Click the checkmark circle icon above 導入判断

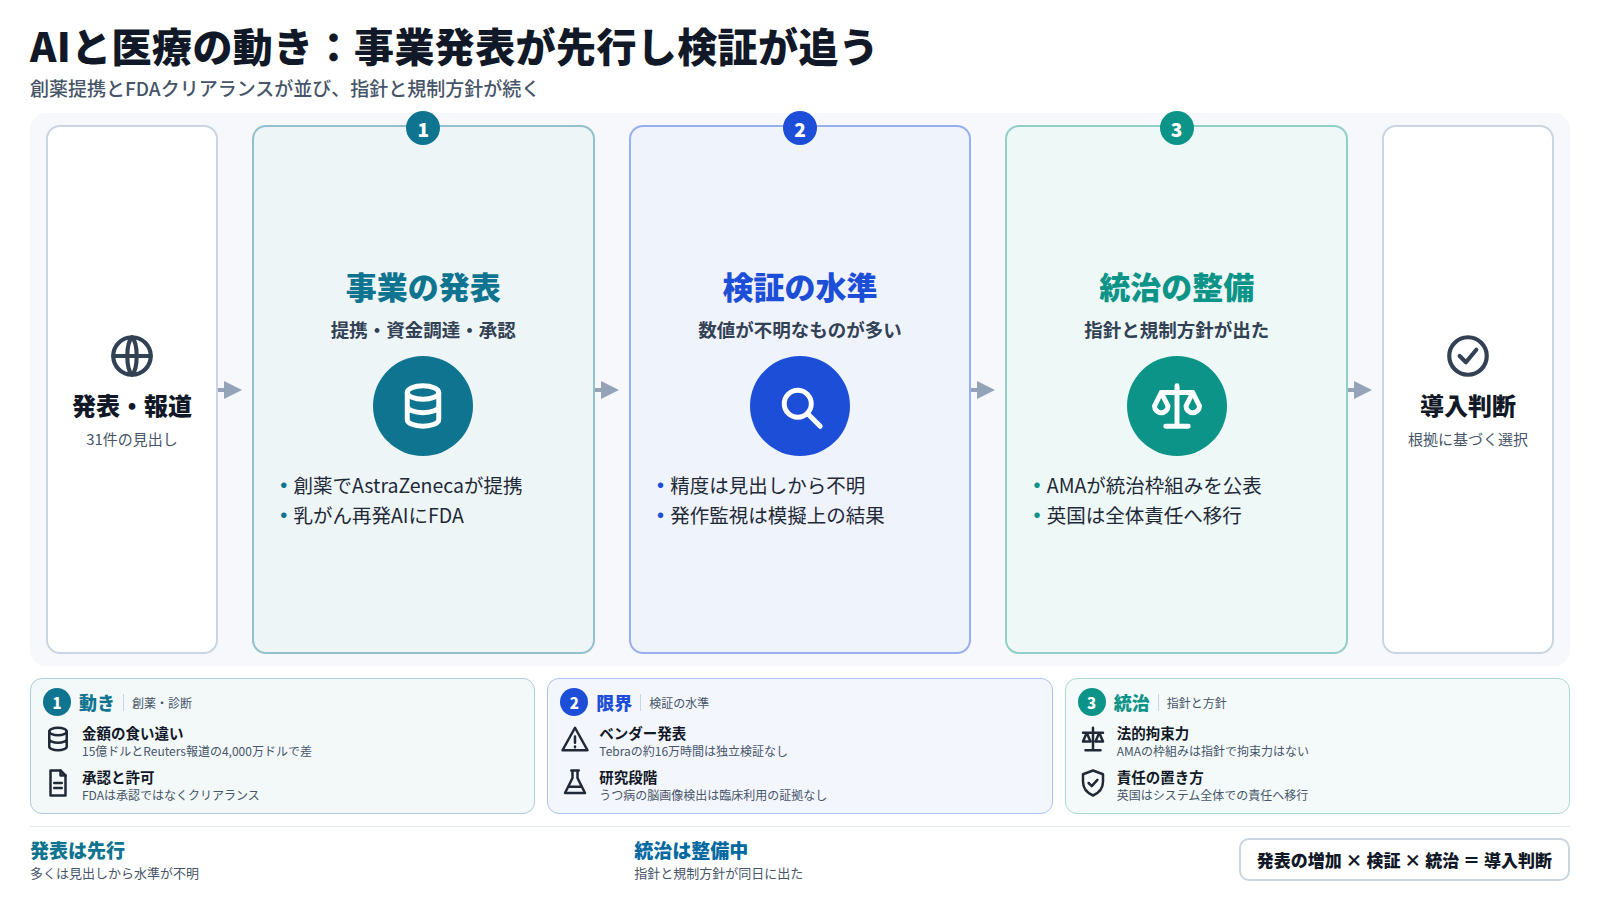pos(1468,356)
